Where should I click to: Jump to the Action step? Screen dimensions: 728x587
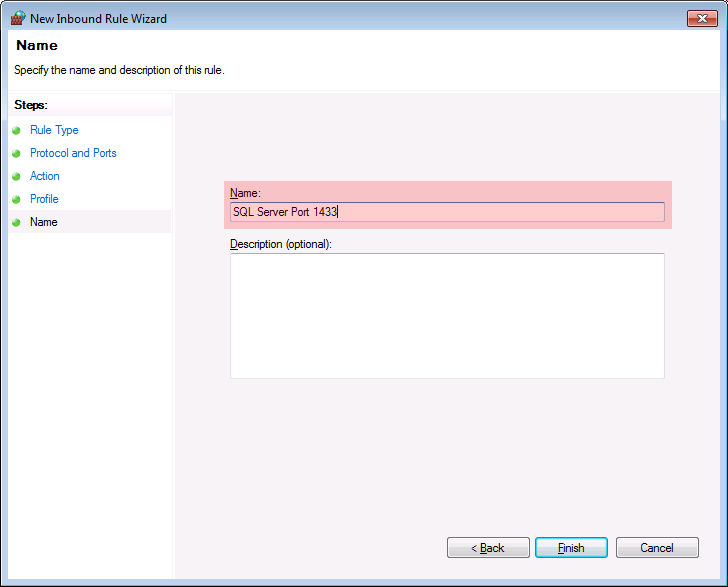point(45,176)
